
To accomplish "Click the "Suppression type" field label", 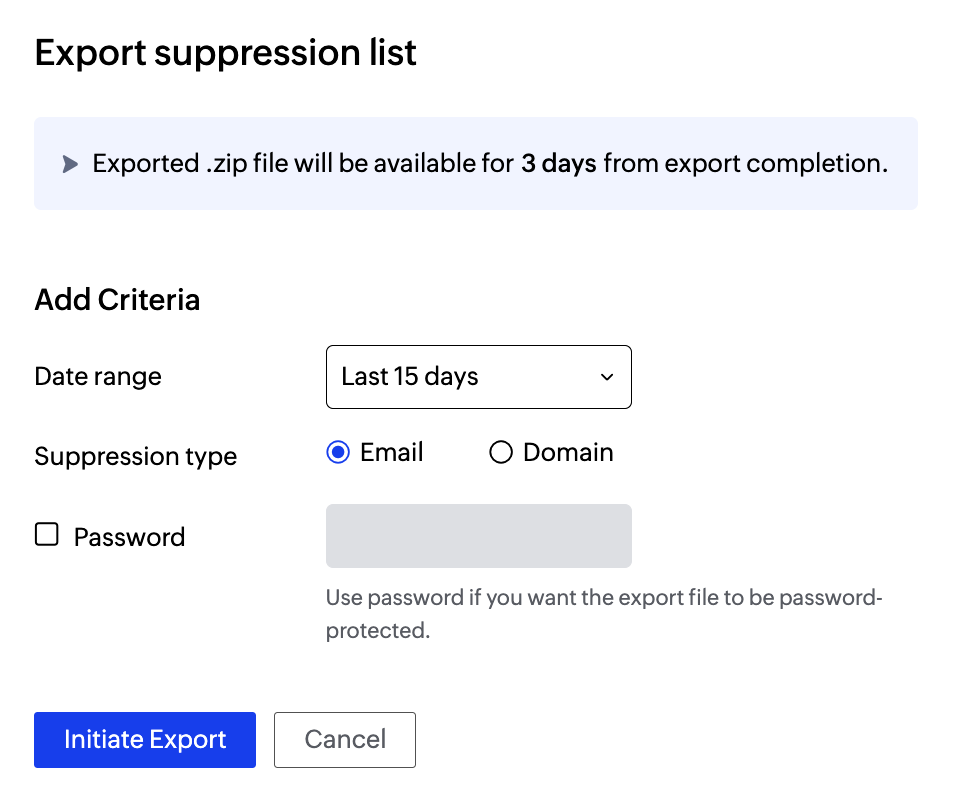I will point(136,457).
